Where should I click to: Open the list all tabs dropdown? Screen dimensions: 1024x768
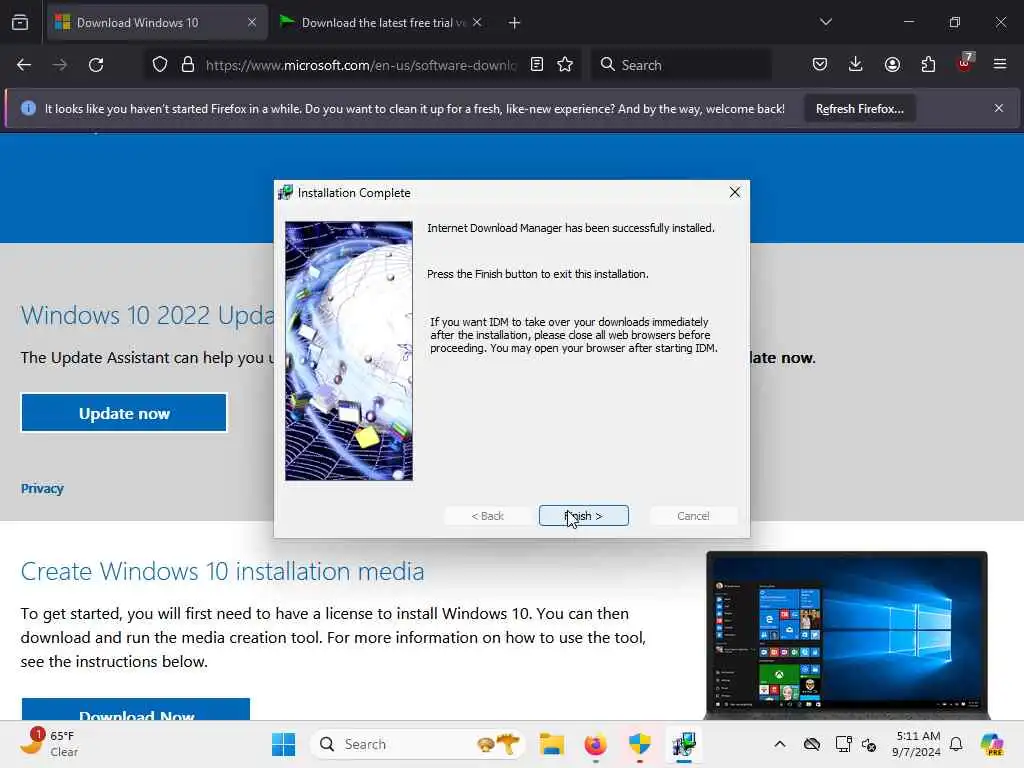(825, 22)
